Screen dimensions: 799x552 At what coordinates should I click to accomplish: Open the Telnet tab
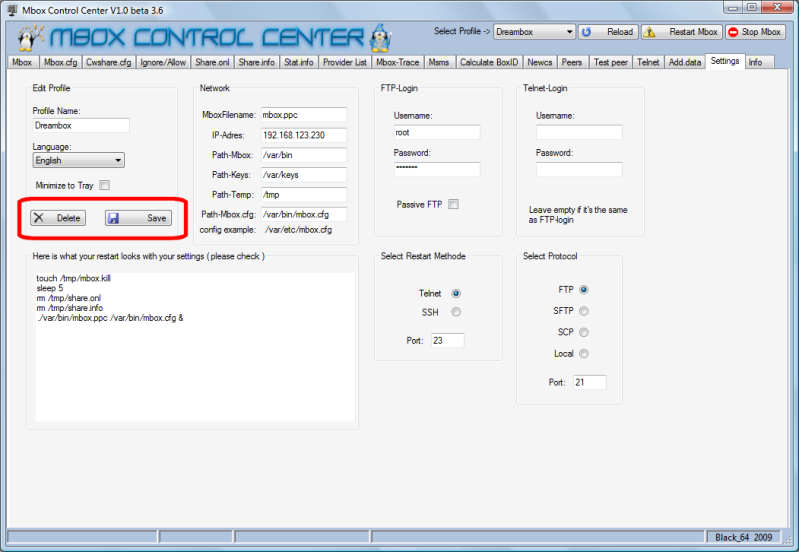pyautogui.click(x=648, y=62)
